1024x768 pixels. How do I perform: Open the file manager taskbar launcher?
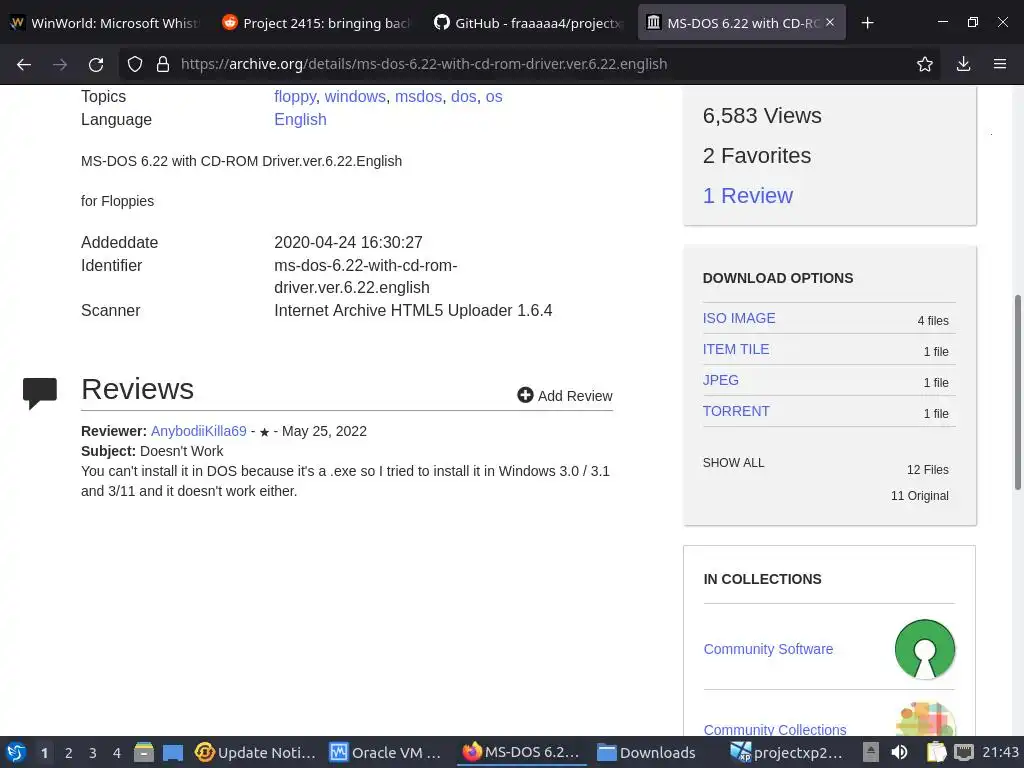(x=144, y=752)
